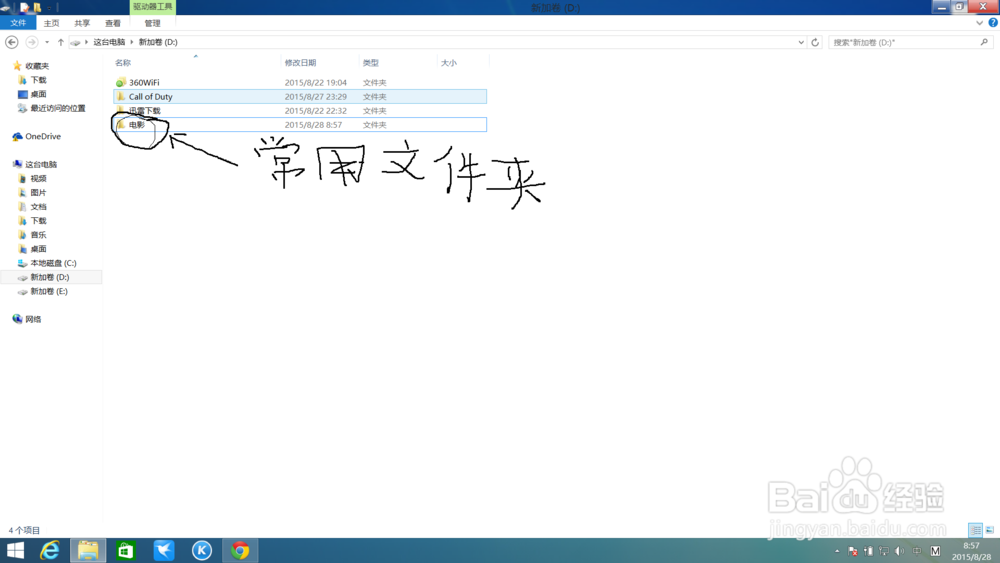Click 这台电脑 in address breadcrumb
Image resolution: width=1000 pixels, height=563 pixels.
(x=109, y=42)
